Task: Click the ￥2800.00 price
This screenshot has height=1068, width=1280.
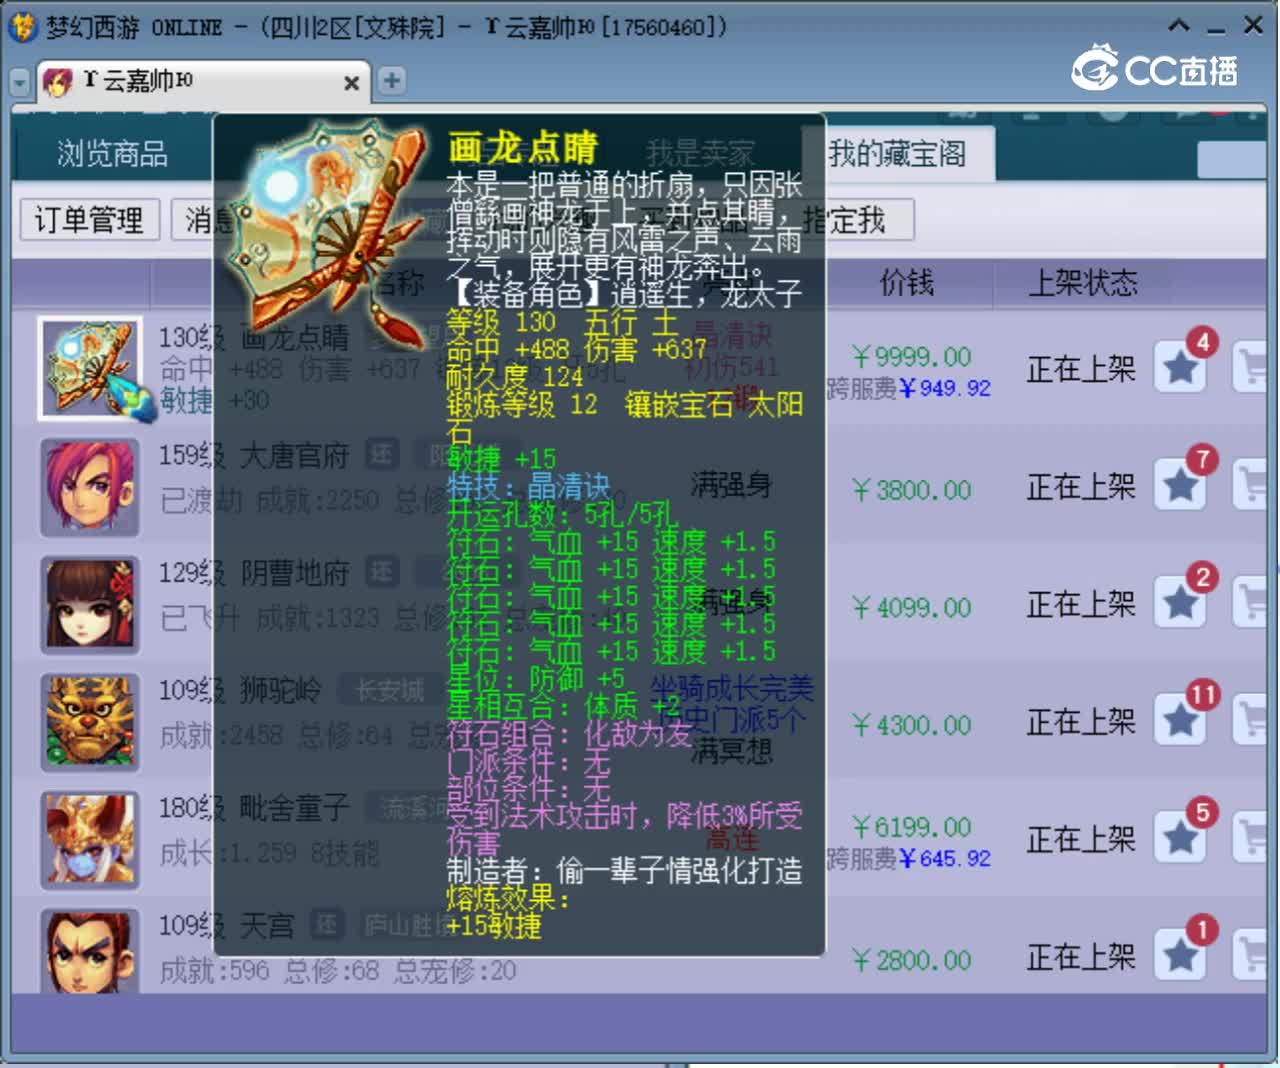Action: [912, 960]
